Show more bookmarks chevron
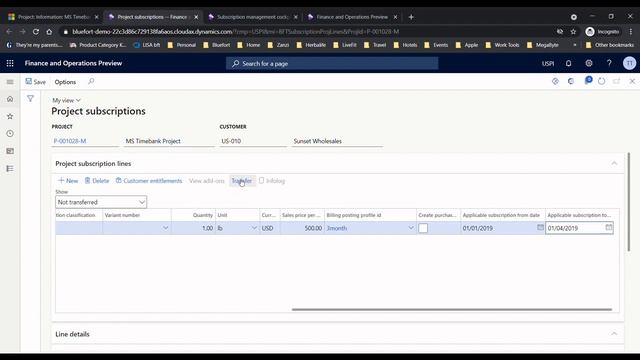The image size is (640, 360). pos(575,45)
